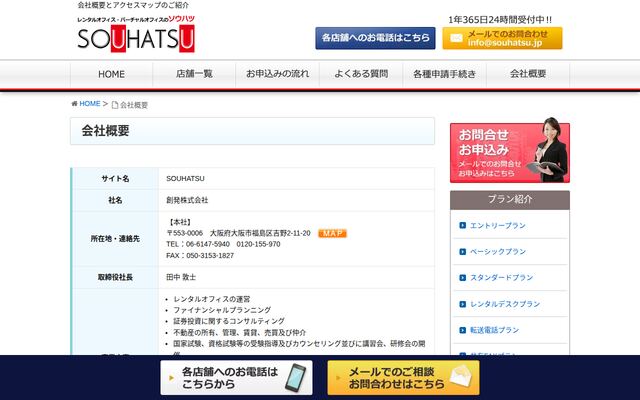Select the 会社概要 page heading
The image size is (640, 400).
[105, 131]
